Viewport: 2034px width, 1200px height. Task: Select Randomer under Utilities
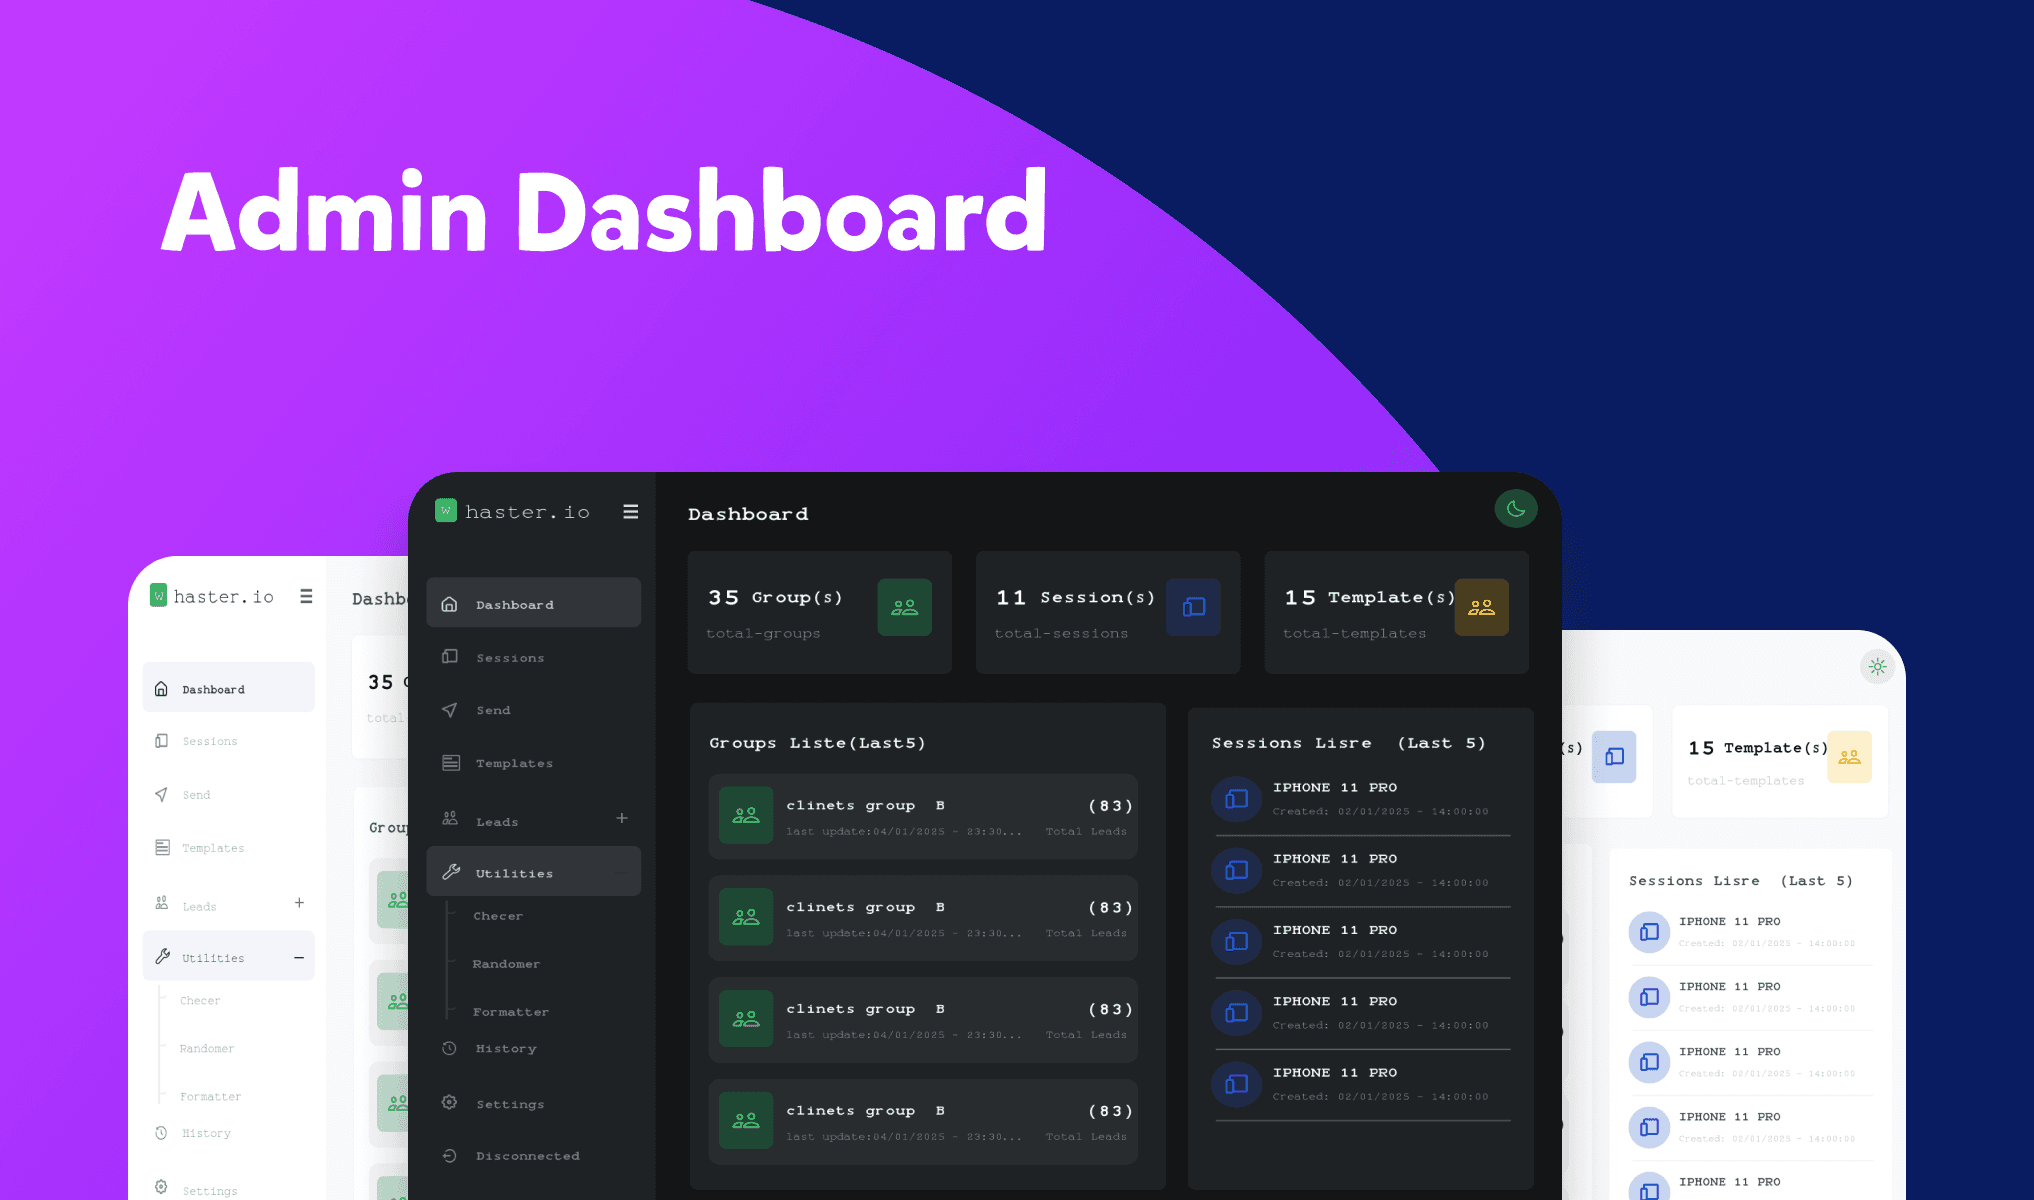click(x=506, y=964)
